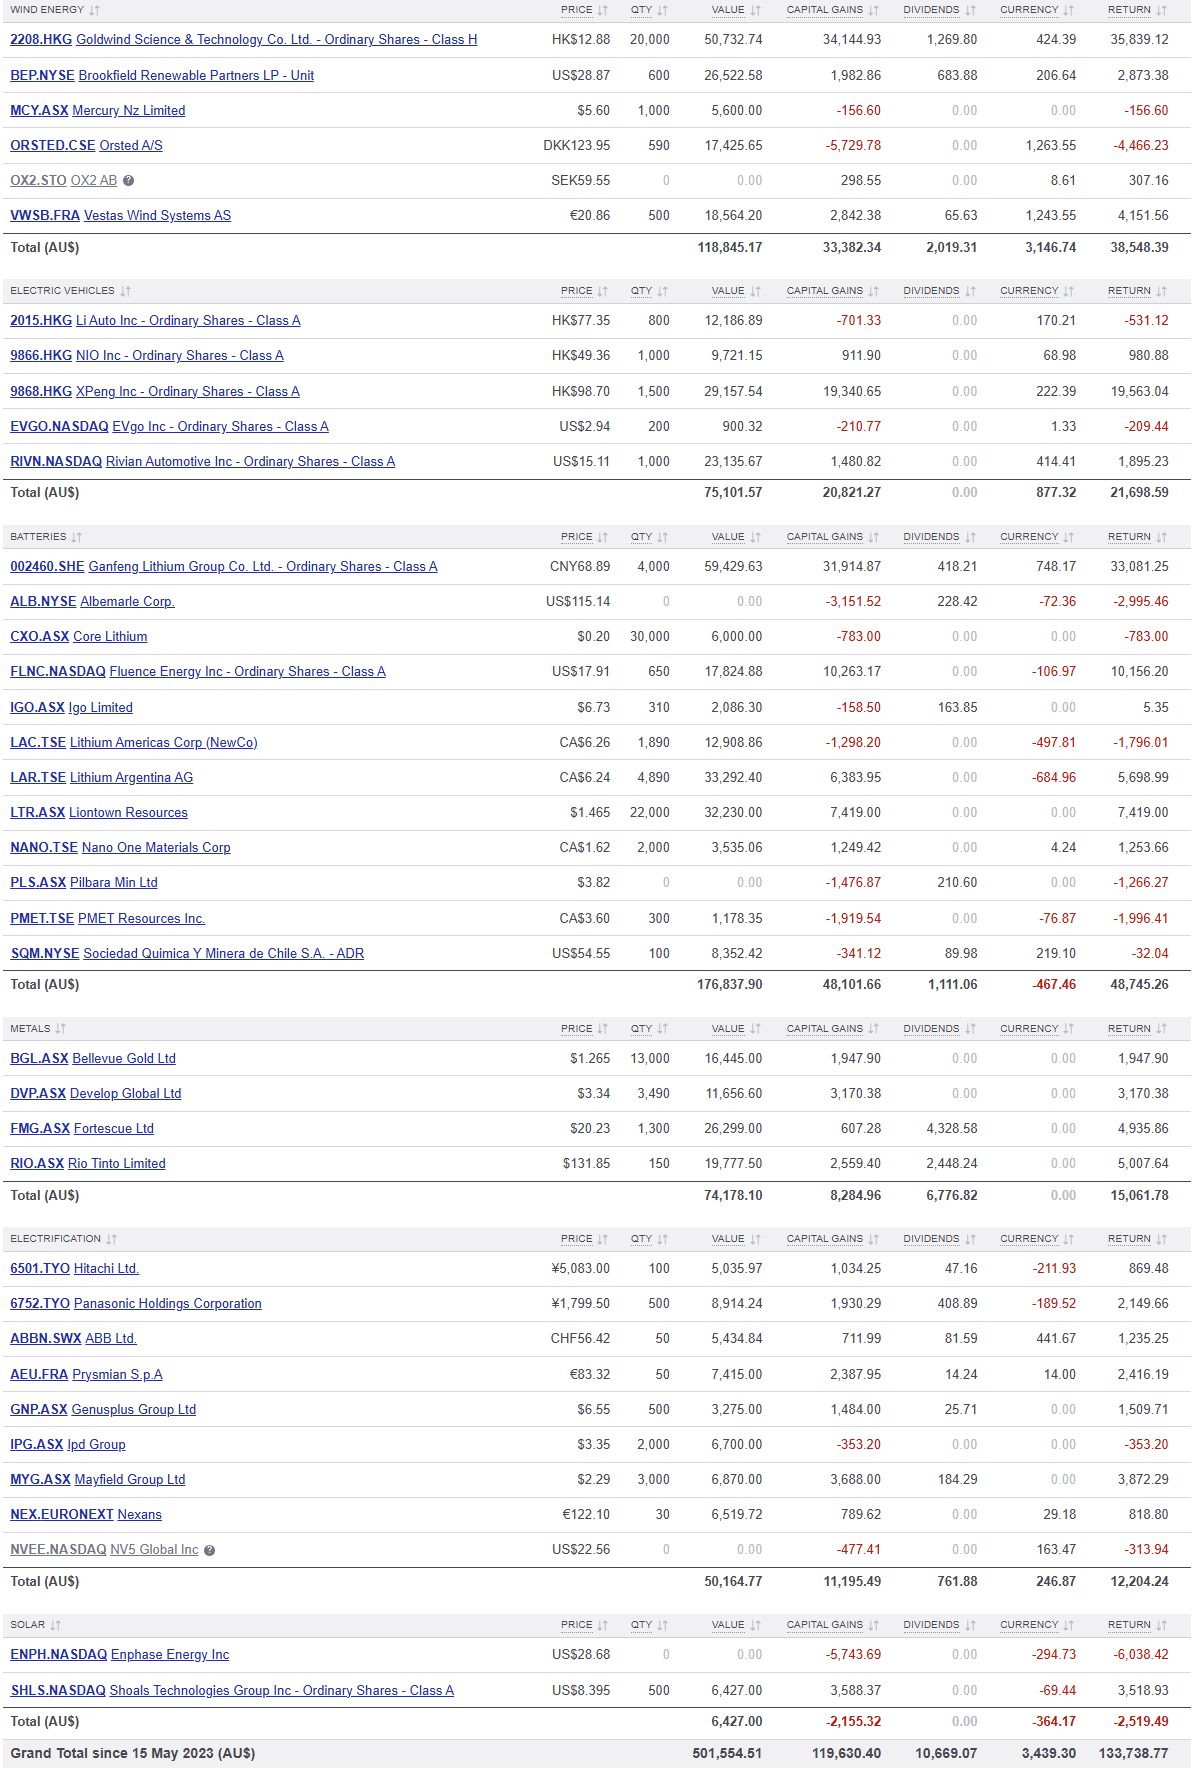Click sort icon beside Wind Energy heading
Screen dimensions: 1195x1769
(x=94, y=10)
